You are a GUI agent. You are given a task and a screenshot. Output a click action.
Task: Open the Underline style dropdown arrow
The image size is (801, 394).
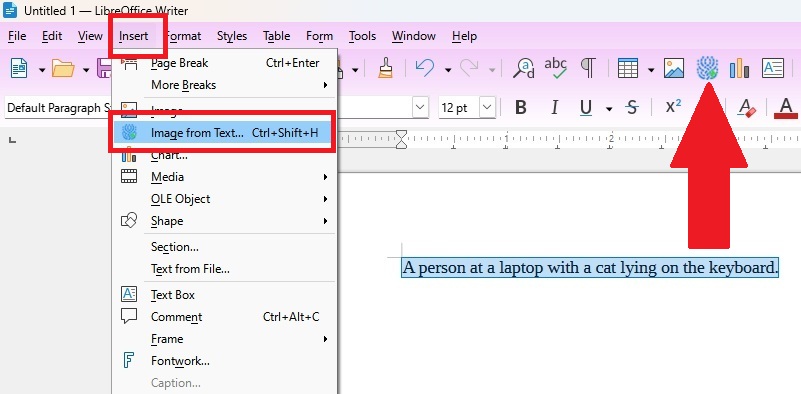click(609, 108)
